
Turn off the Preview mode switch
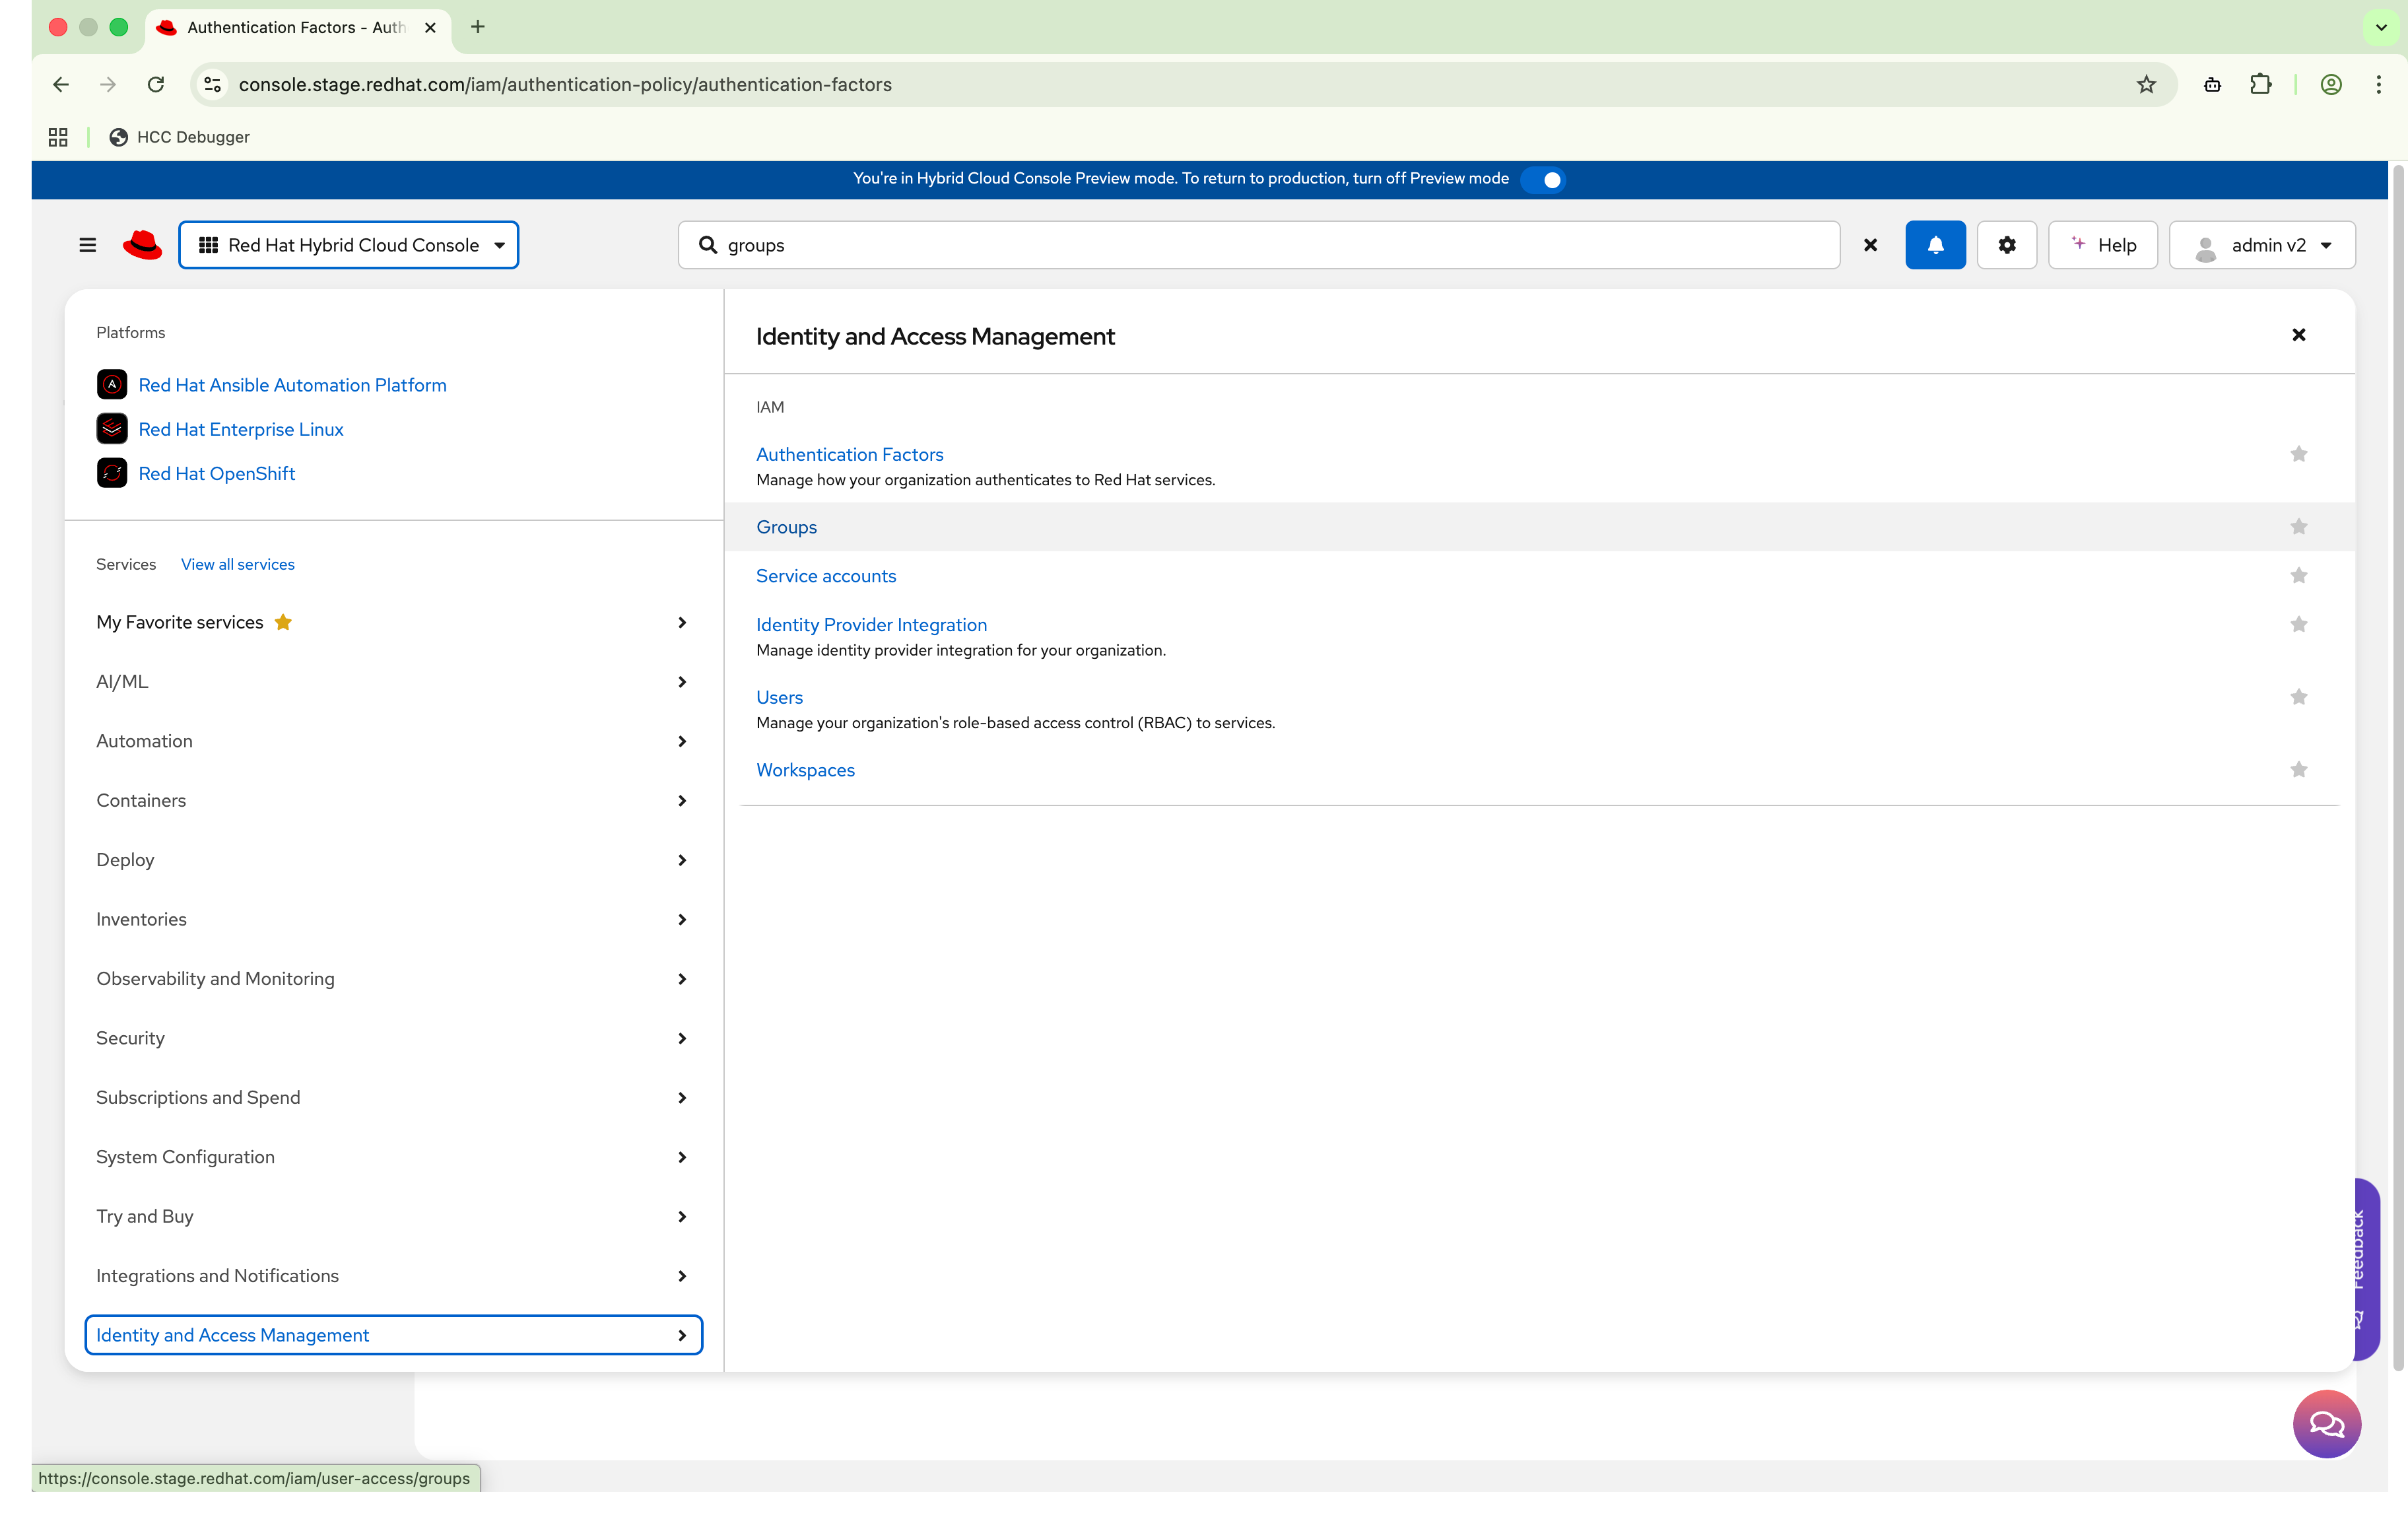(1542, 179)
